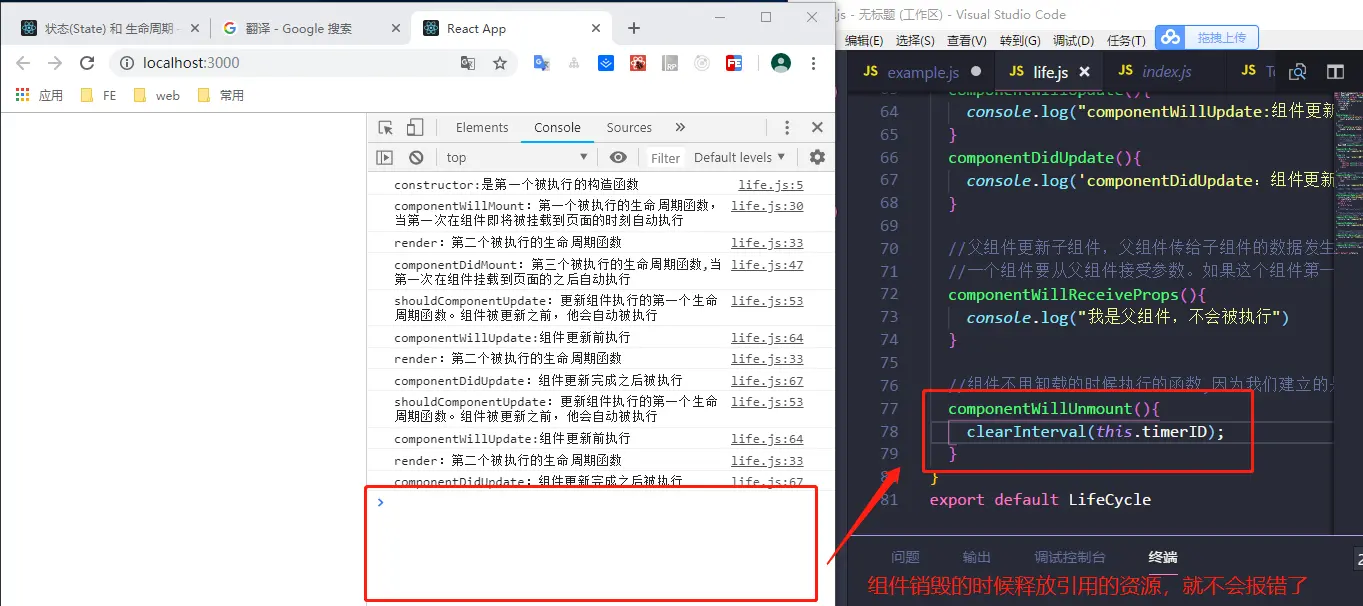Show the console sidebar panel

[x=384, y=157]
